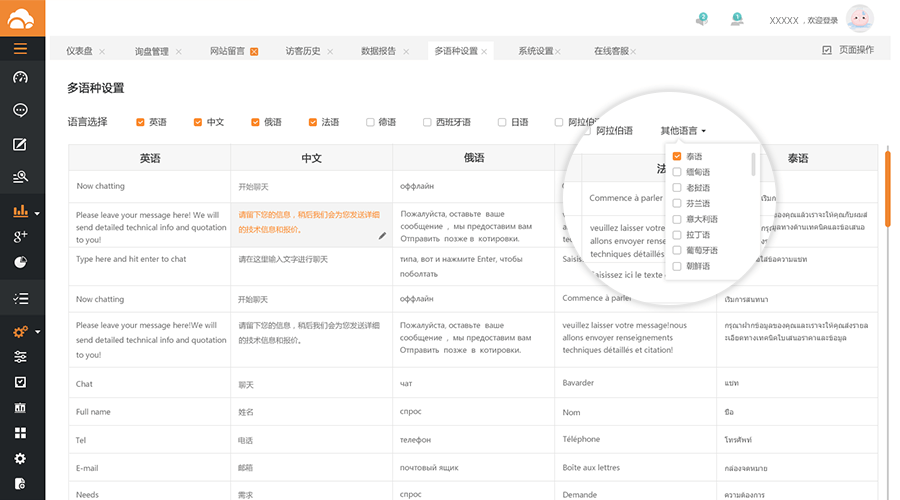Open the message notification icon with badge 2
This screenshot has width=900, height=500.
coord(702,20)
